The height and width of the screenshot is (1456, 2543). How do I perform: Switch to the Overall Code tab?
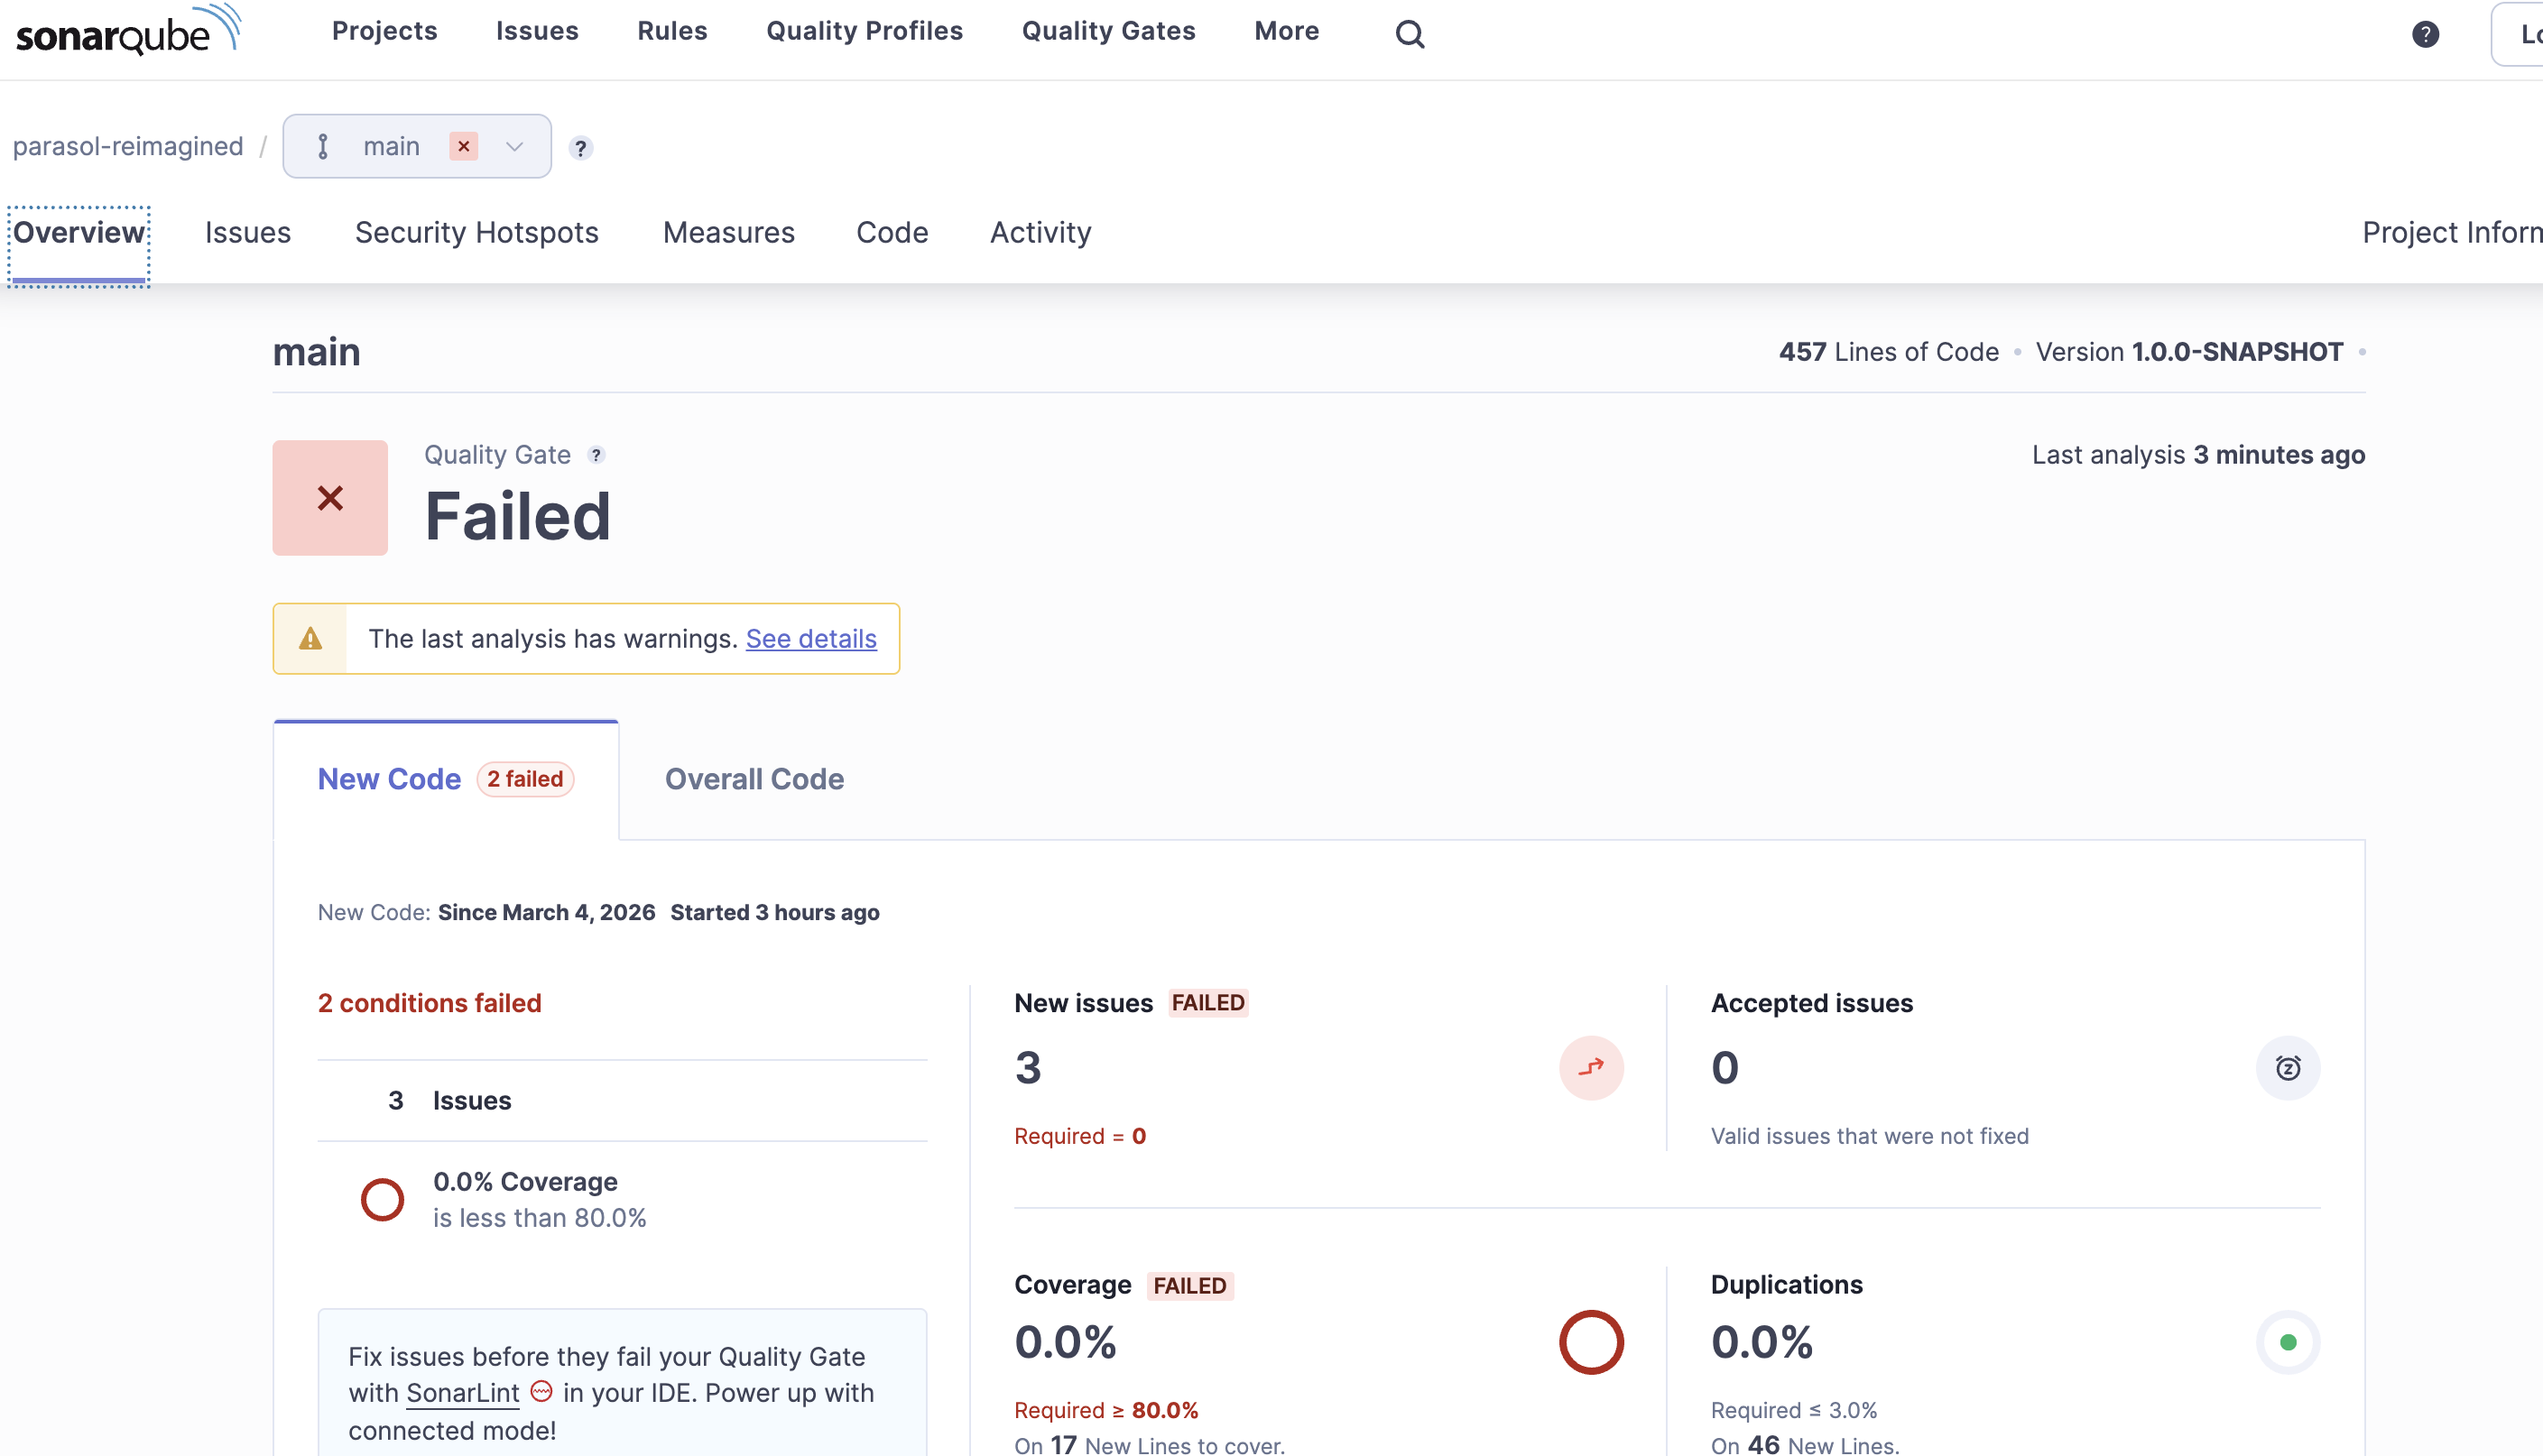[754, 779]
